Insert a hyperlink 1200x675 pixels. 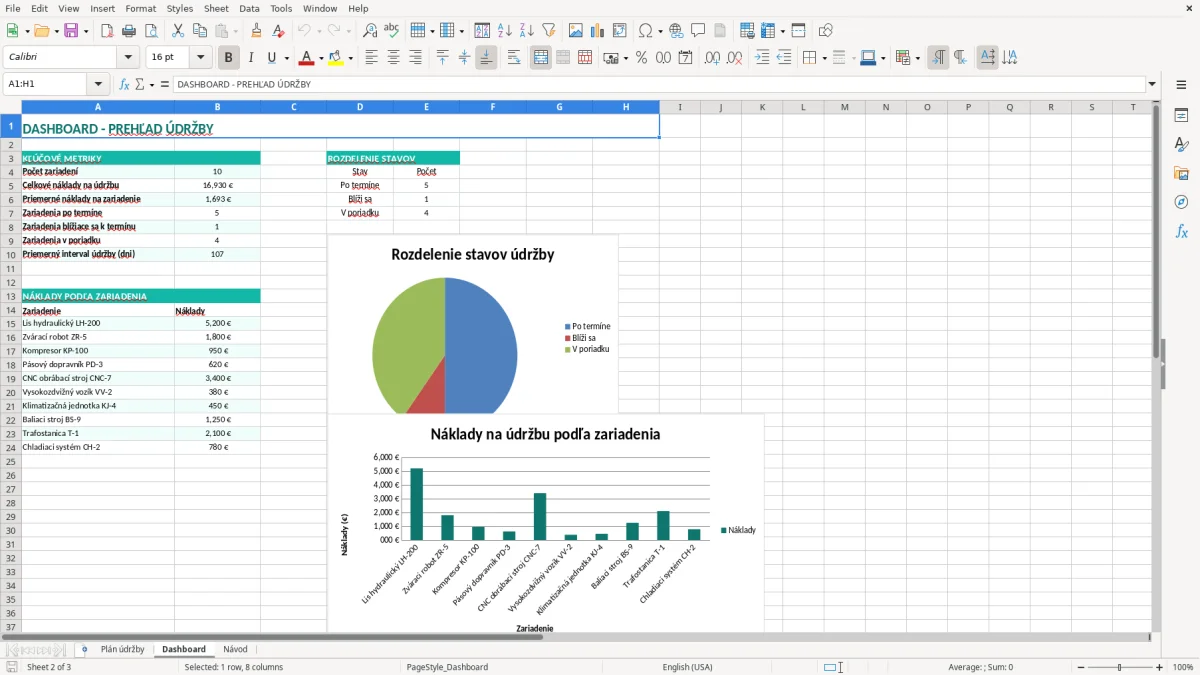[x=677, y=31]
